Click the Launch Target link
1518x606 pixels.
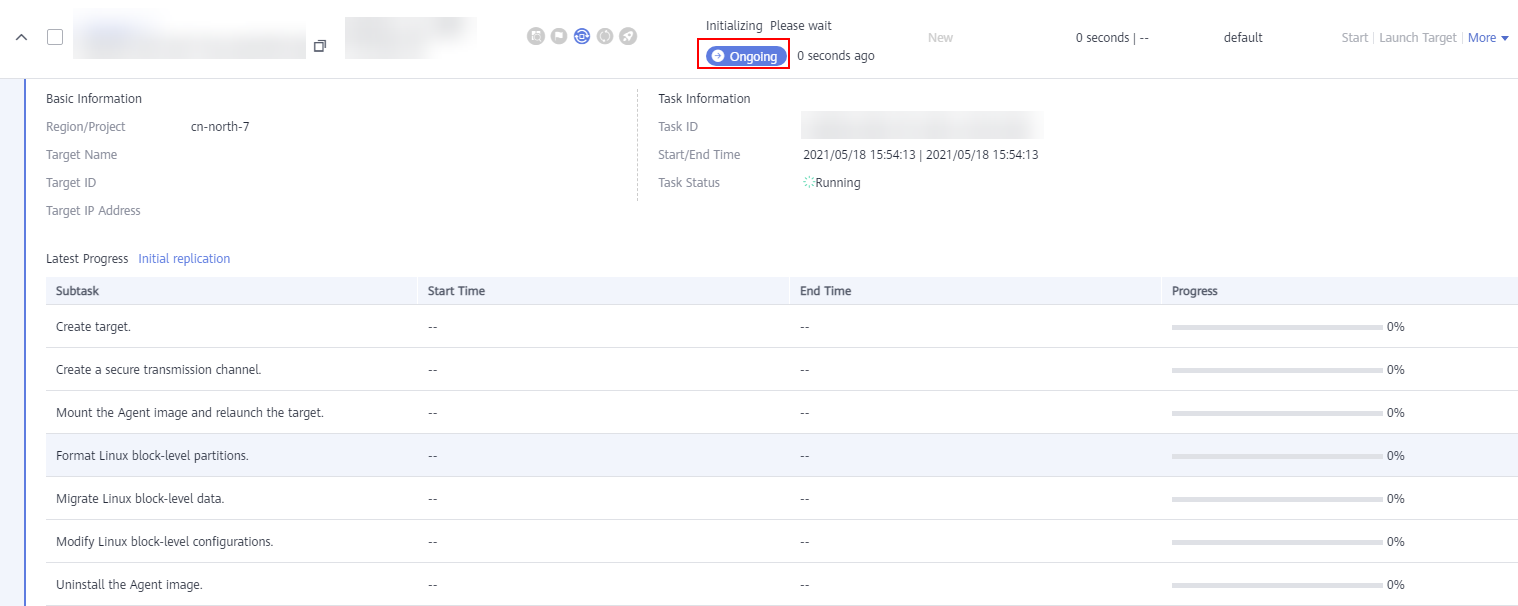[1417, 38]
